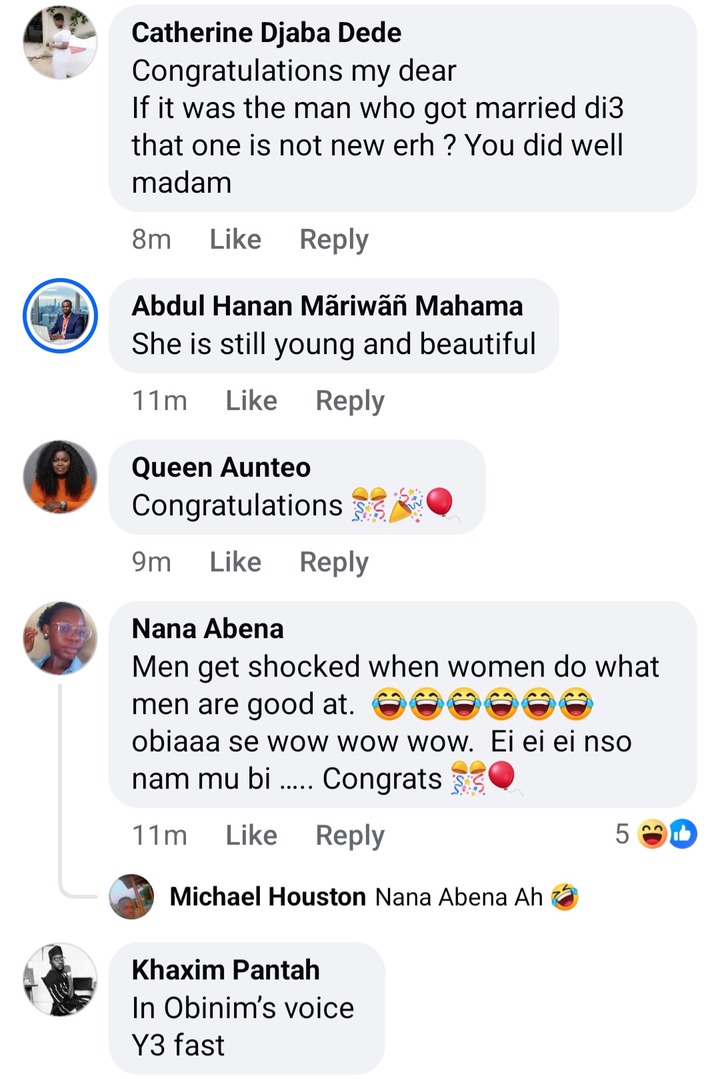
Task: Open the Nana Abena commenter name
Action: 208,629
